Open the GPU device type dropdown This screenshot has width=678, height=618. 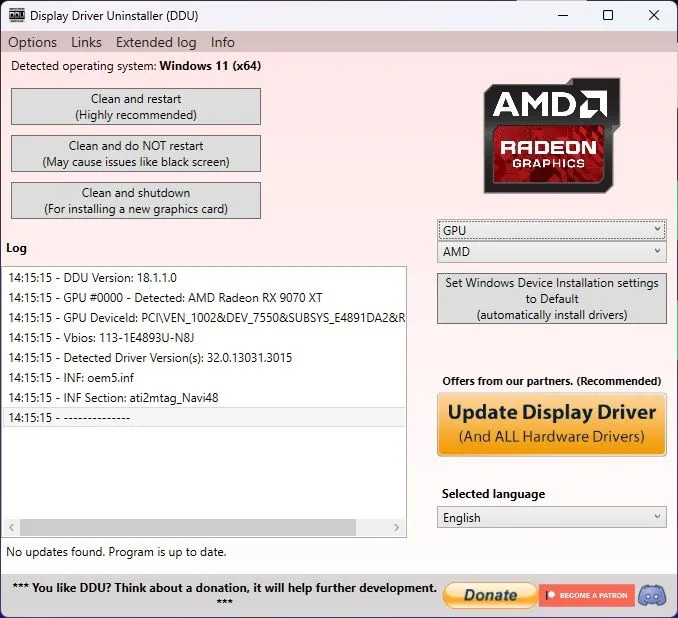551,229
